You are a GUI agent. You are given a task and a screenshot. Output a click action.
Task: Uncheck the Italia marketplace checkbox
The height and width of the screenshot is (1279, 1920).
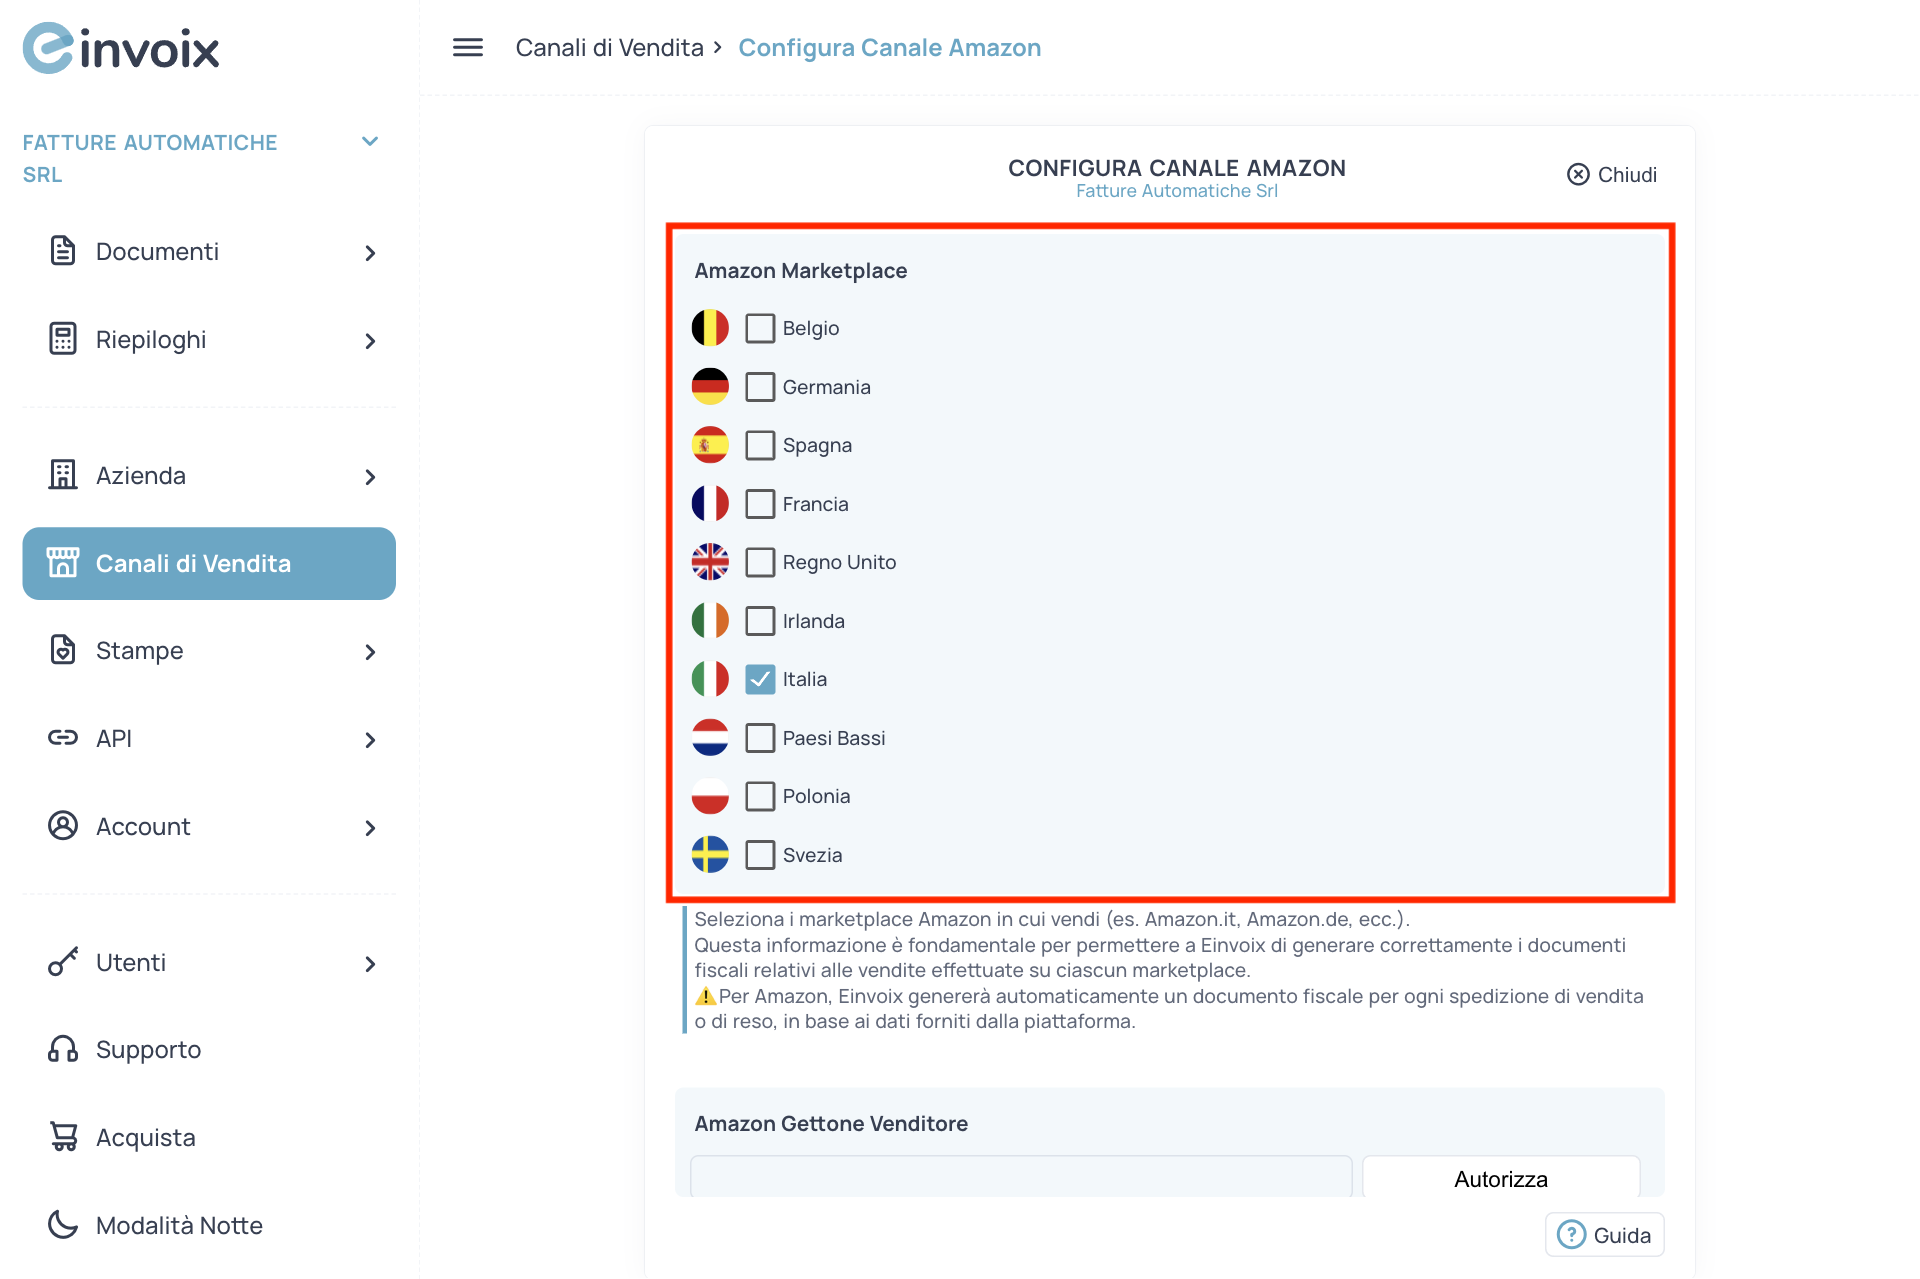pyautogui.click(x=760, y=679)
